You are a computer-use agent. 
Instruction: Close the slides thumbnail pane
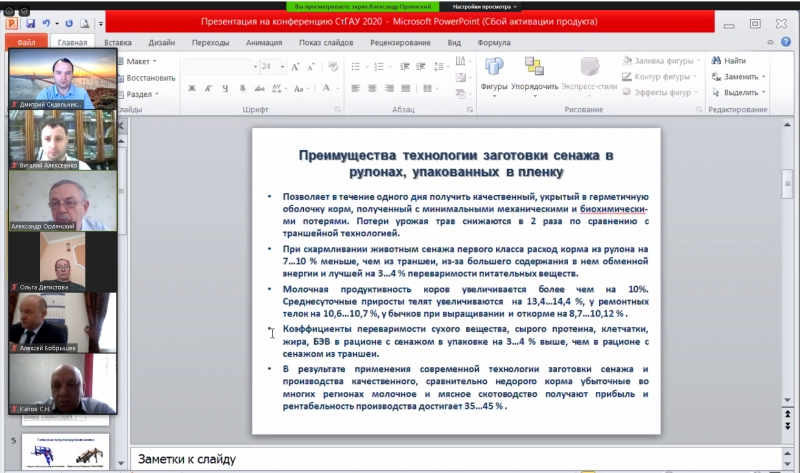pyautogui.click(x=121, y=125)
